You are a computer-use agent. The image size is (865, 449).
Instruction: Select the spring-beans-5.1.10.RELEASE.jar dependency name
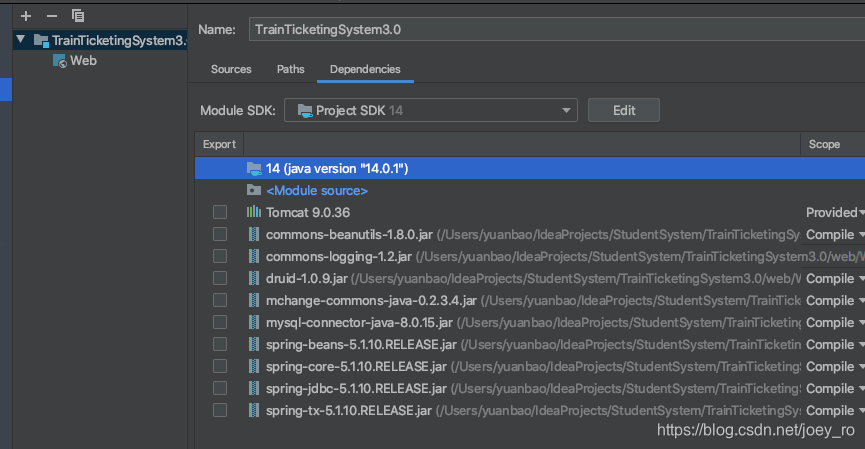[x=361, y=345]
